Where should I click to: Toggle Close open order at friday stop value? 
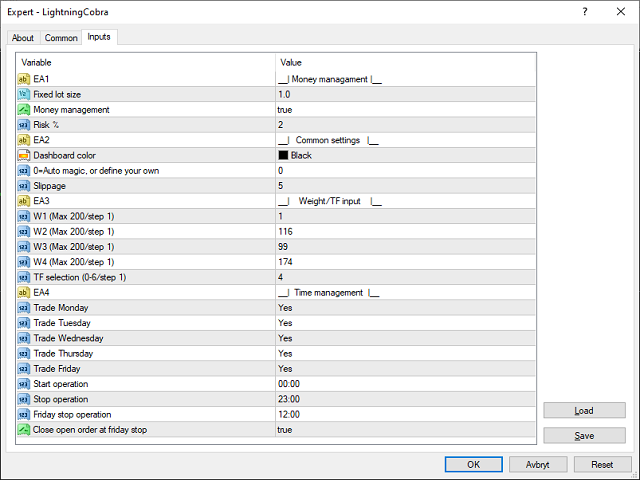click(x=286, y=429)
